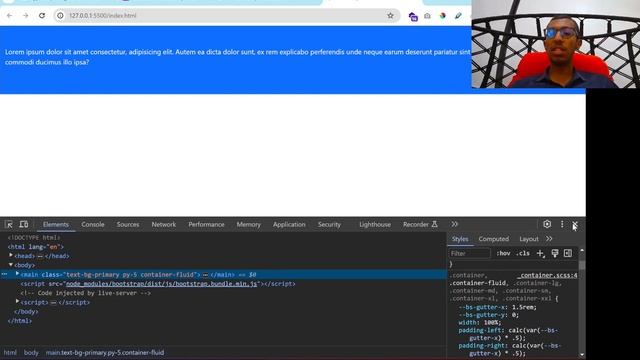Click the html breadcrumb item
640x360 pixels.
pos(10,353)
